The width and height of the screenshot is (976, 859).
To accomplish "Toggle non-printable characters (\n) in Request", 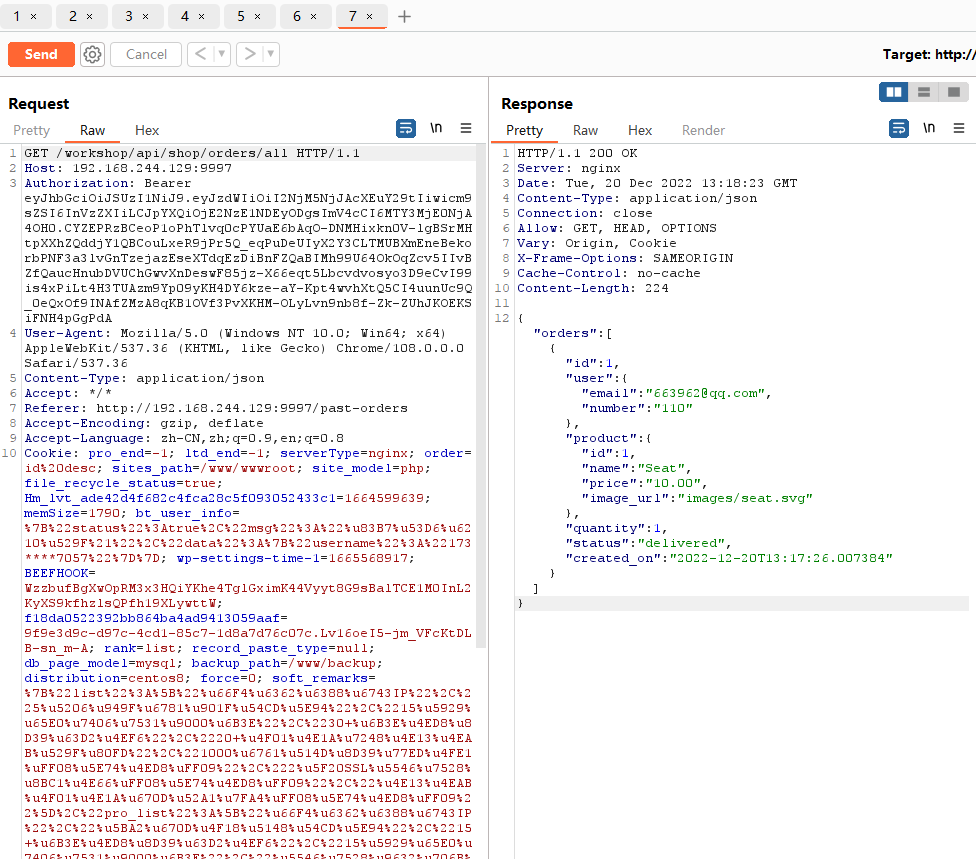I will (436, 128).
